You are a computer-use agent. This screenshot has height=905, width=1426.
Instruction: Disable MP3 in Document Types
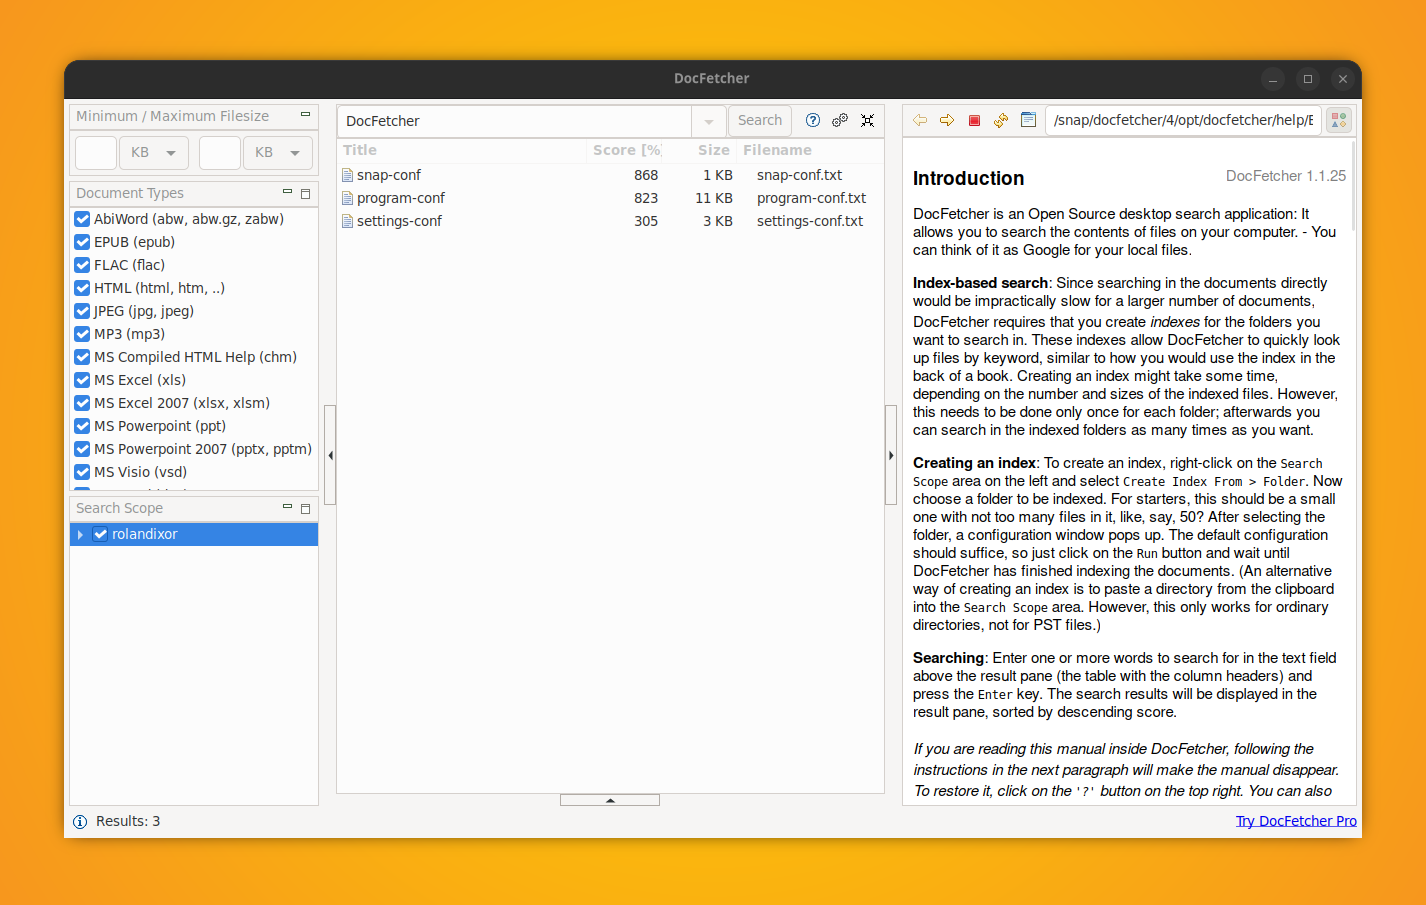click(82, 333)
